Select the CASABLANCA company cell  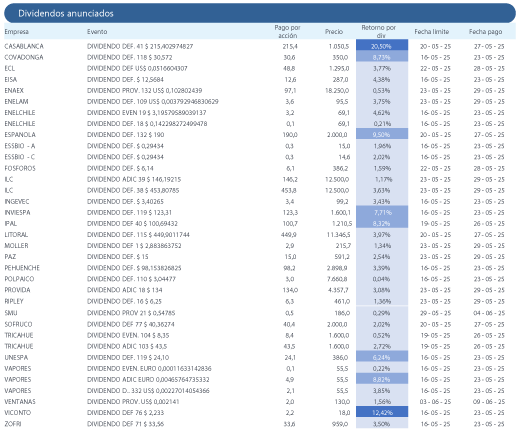tap(24, 46)
